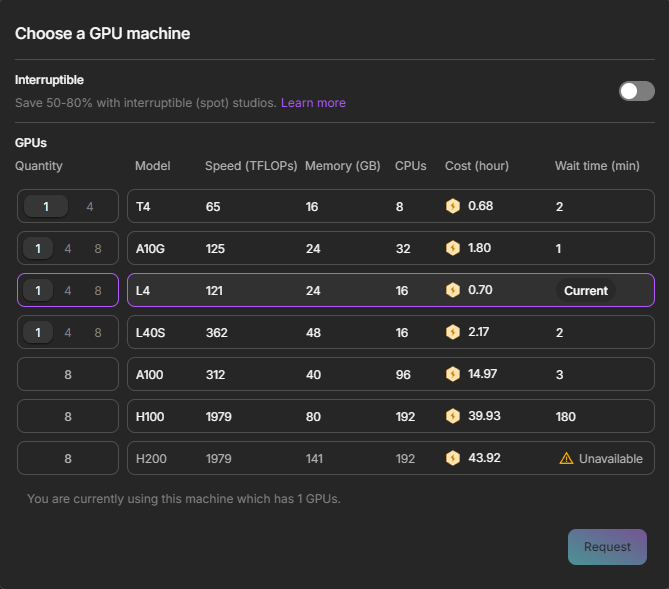Click the Wait time (min) column header

tap(597, 166)
